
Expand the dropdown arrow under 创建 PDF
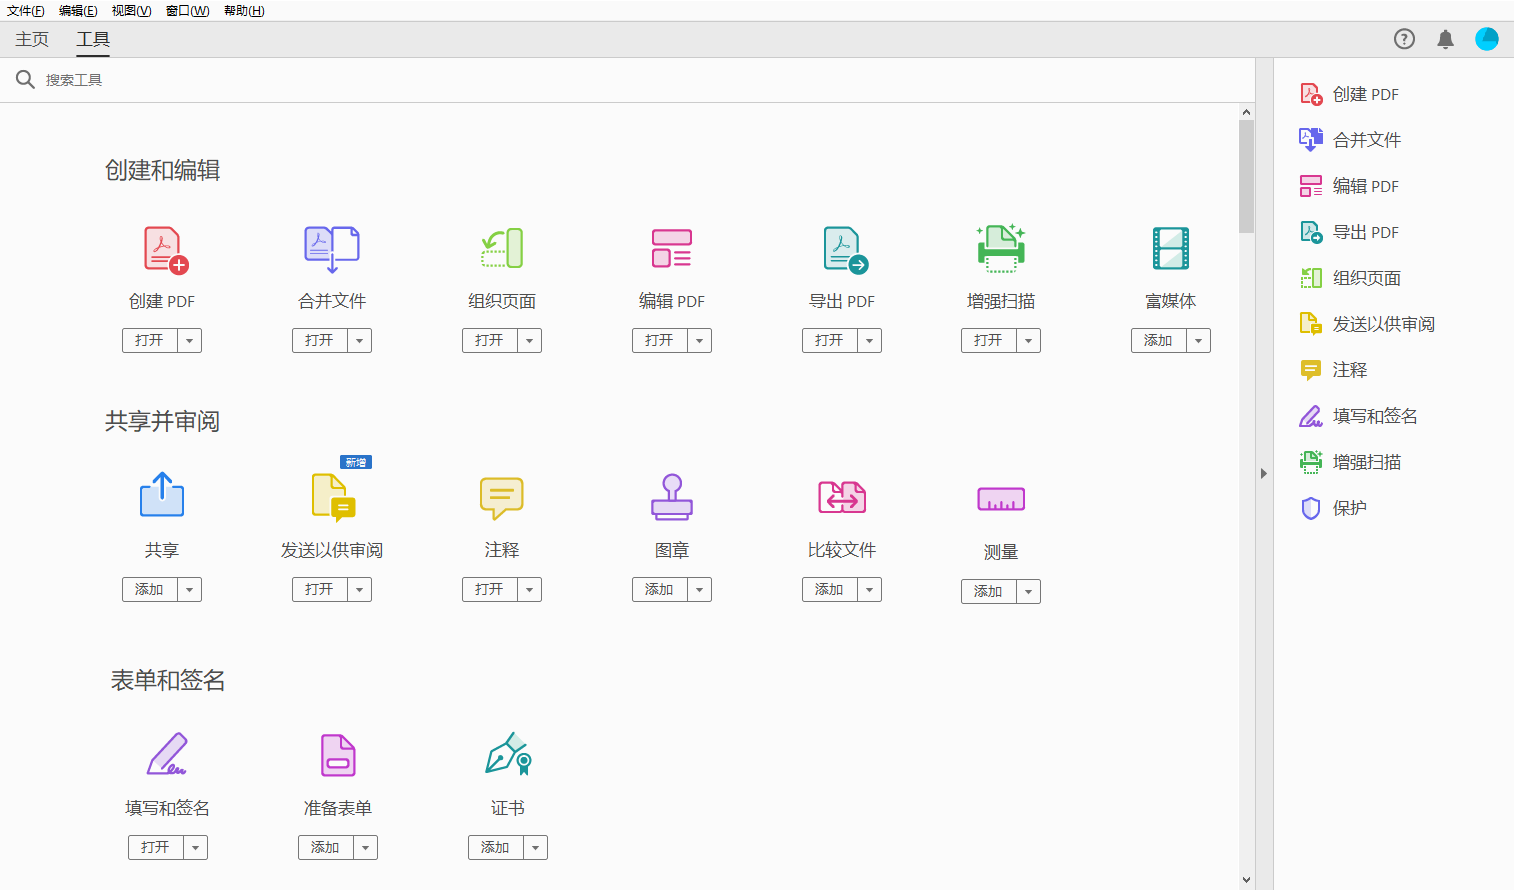(190, 341)
